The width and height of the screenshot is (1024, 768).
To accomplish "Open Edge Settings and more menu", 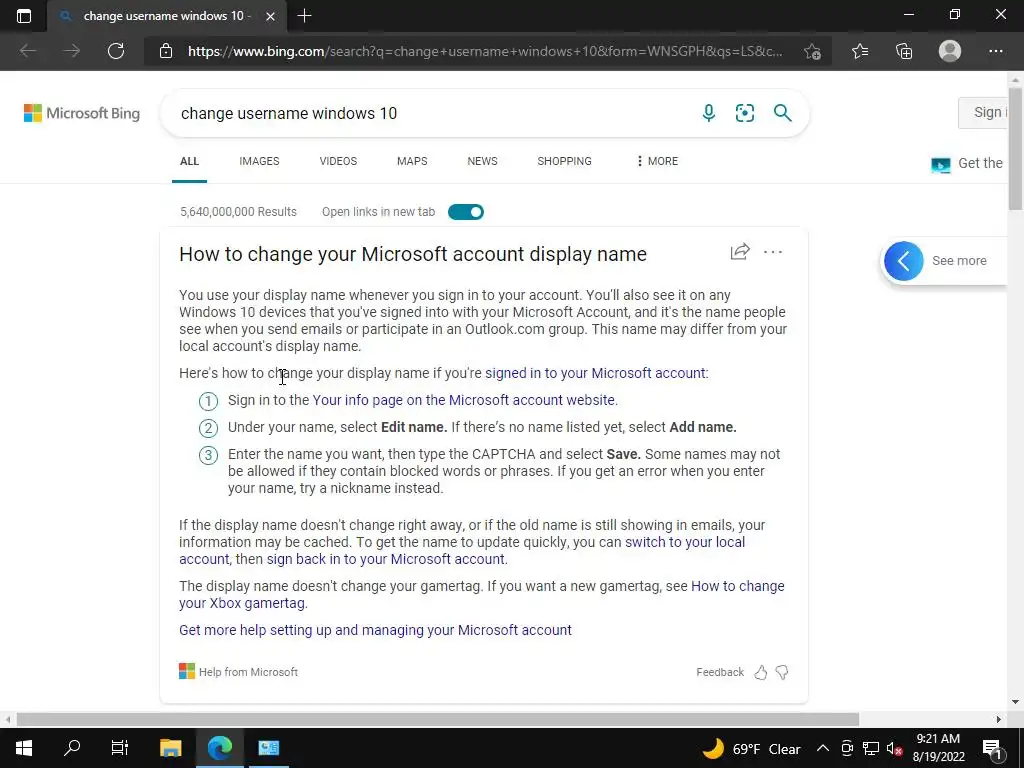I will 995,51.
